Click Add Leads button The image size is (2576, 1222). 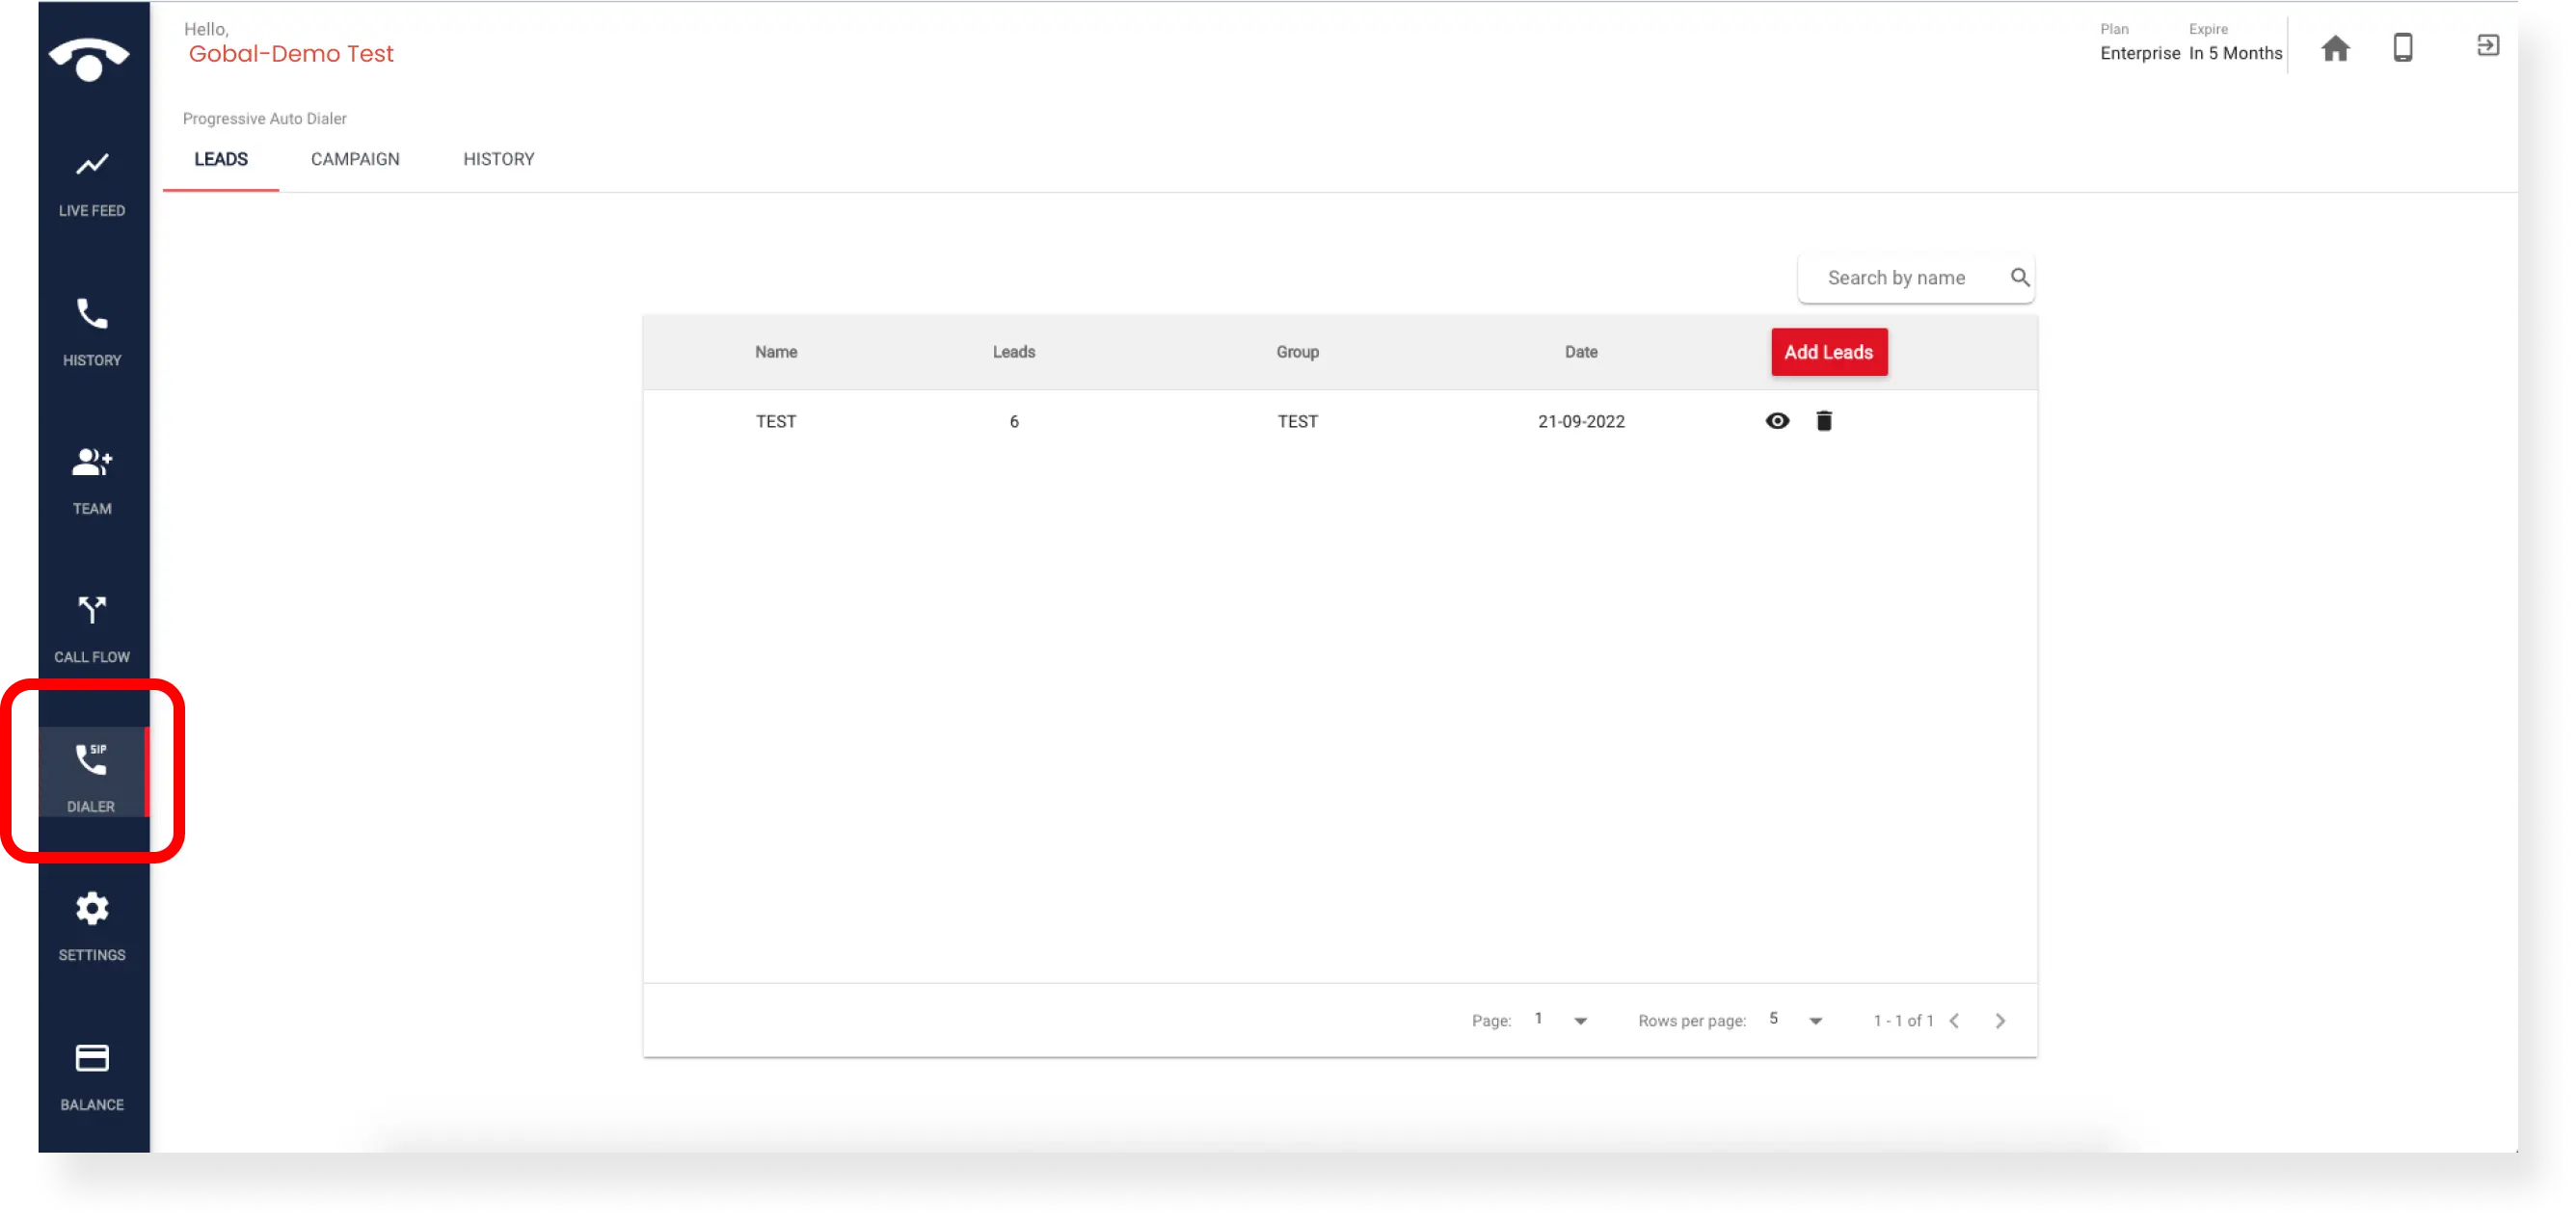click(x=1829, y=352)
